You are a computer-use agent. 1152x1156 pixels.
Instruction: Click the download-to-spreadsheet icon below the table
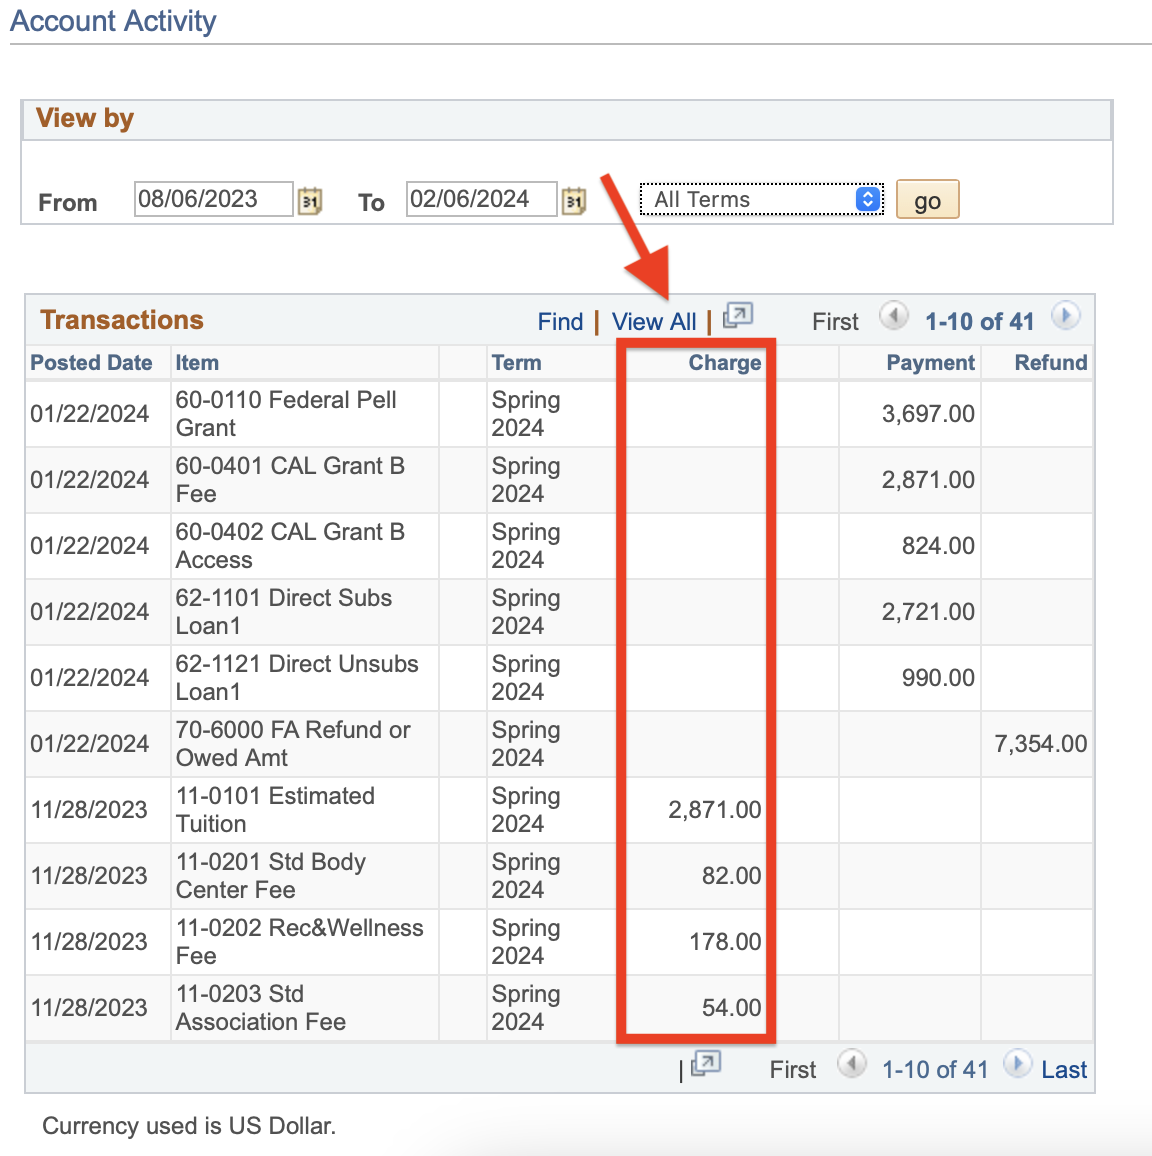click(x=705, y=1066)
